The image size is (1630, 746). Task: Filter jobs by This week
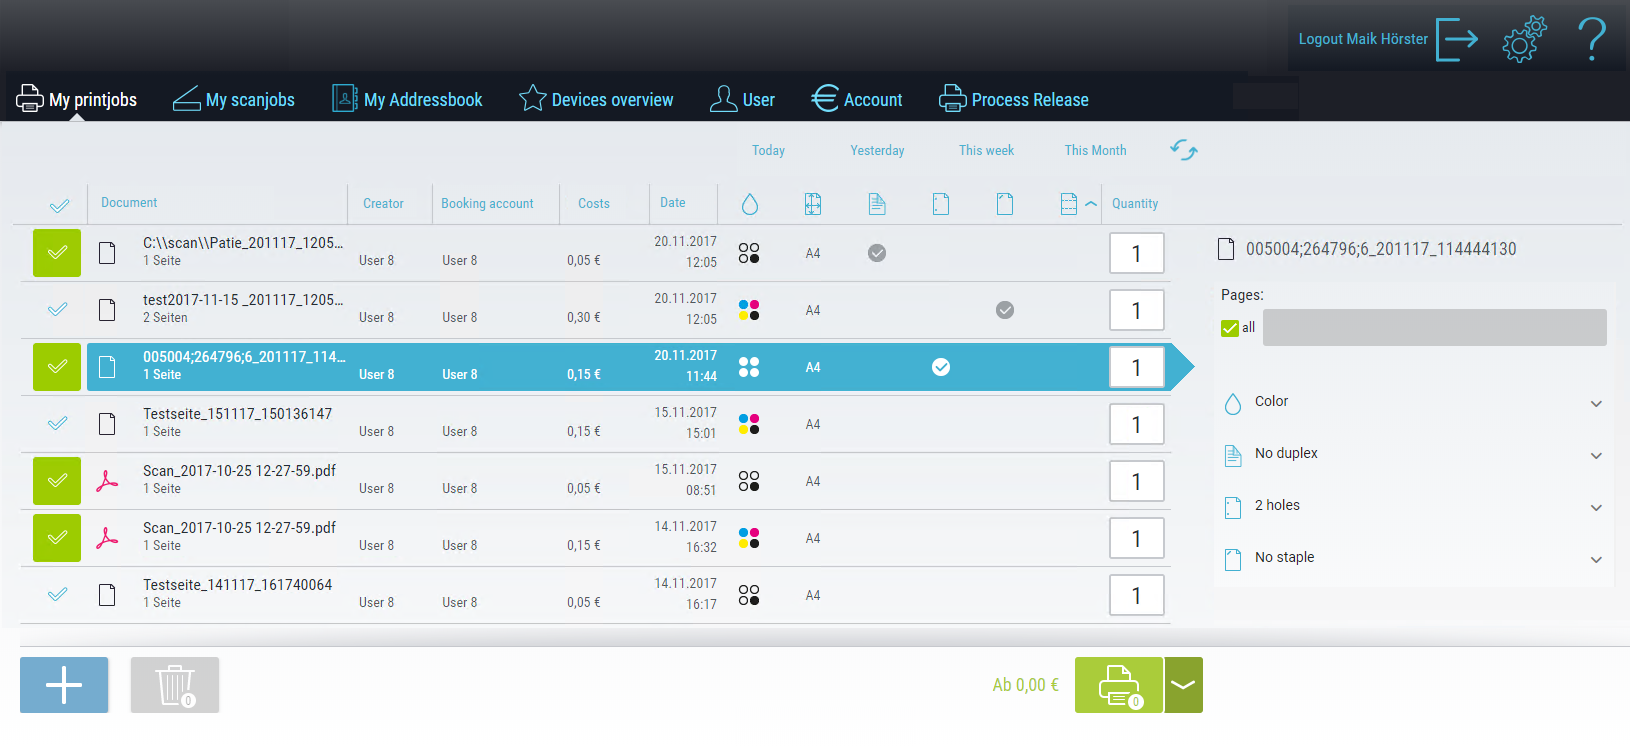(x=986, y=151)
